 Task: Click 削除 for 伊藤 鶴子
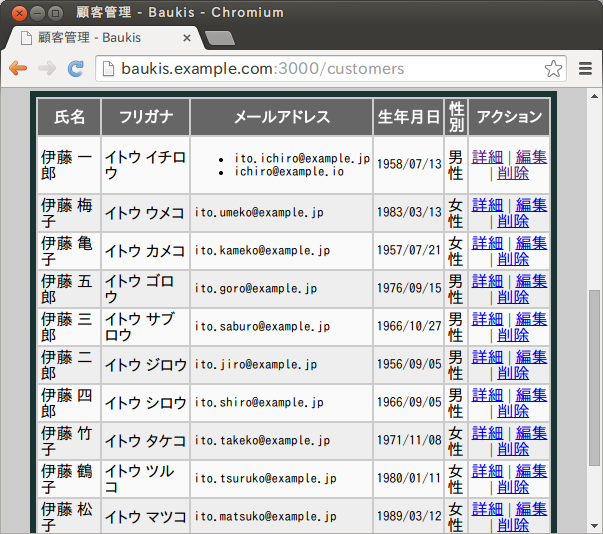pyautogui.click(x=513, y=487)
